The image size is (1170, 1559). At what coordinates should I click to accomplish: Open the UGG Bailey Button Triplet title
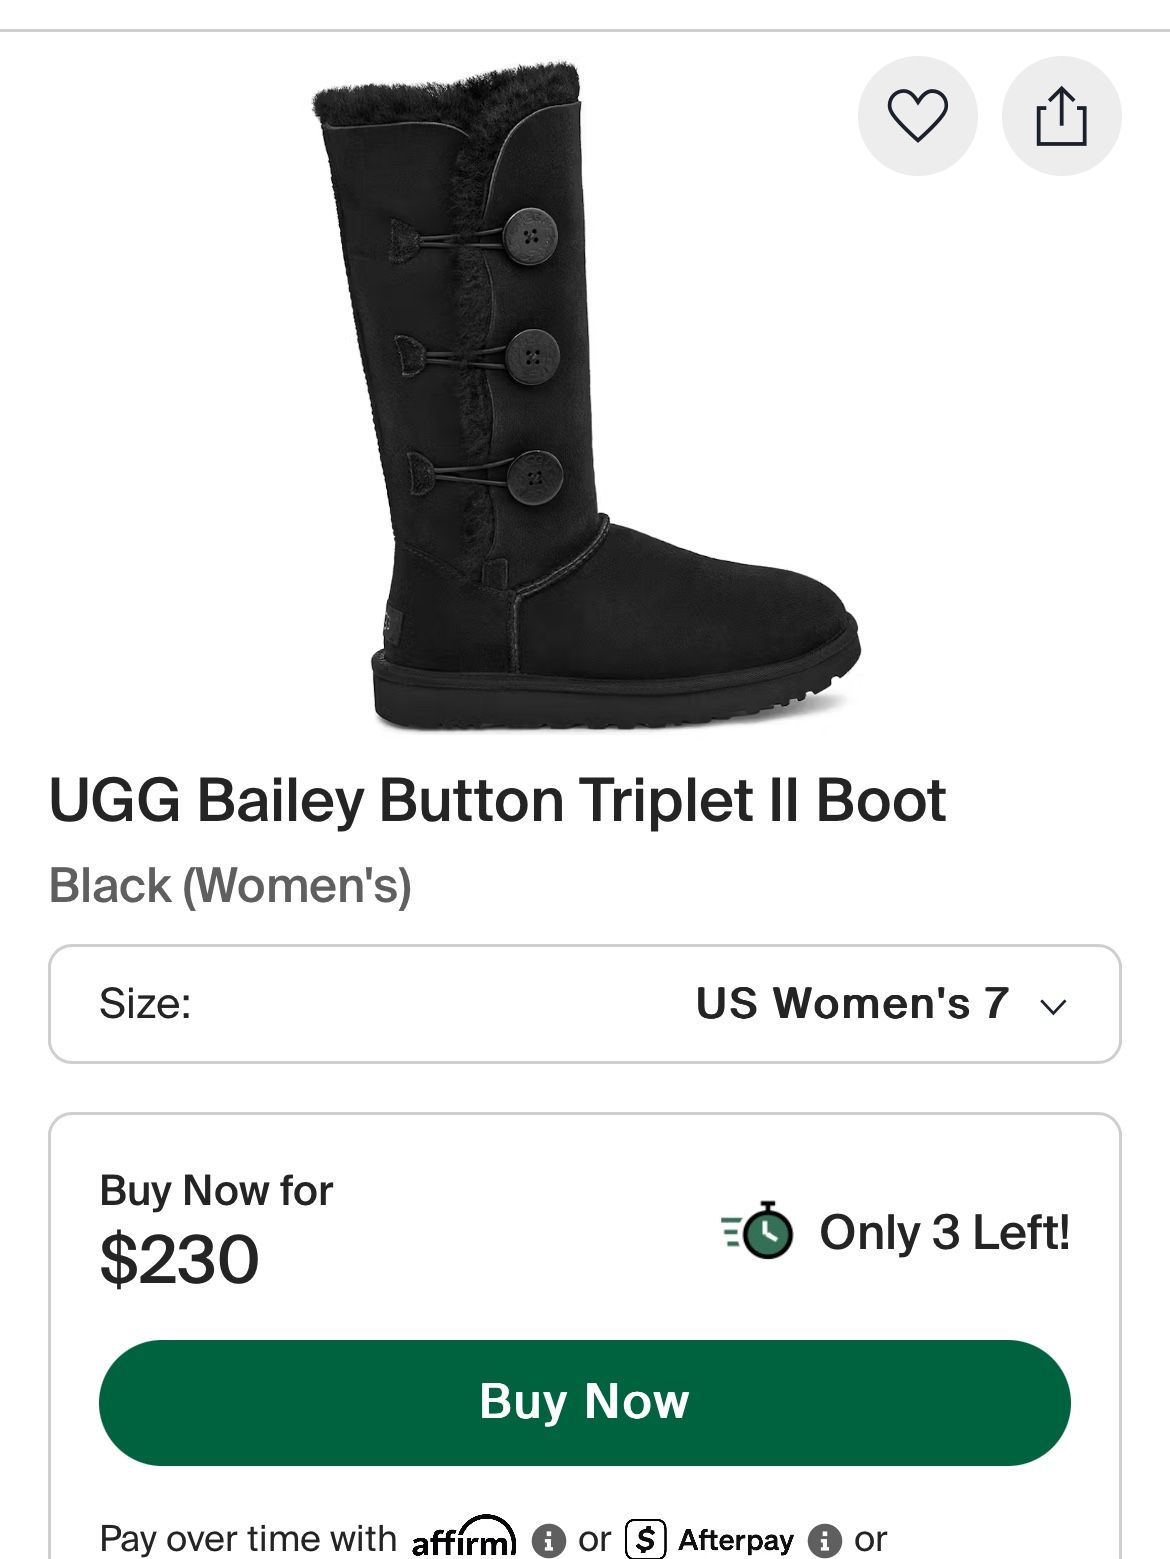tap(497, 798)
